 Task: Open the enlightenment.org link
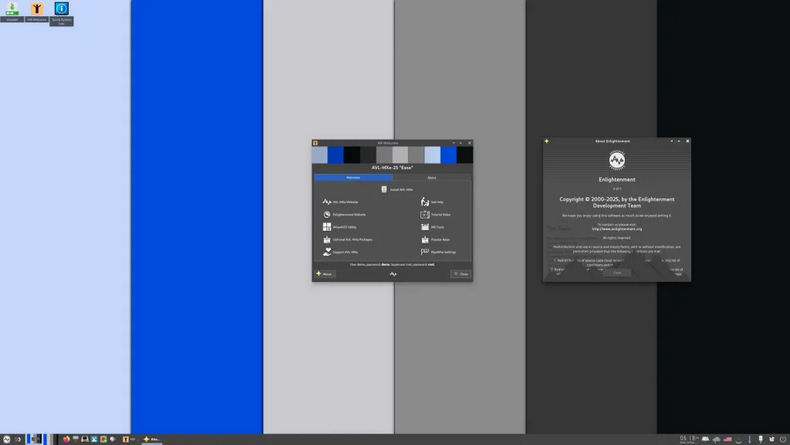pyautogui.click(x=617, y=228)
